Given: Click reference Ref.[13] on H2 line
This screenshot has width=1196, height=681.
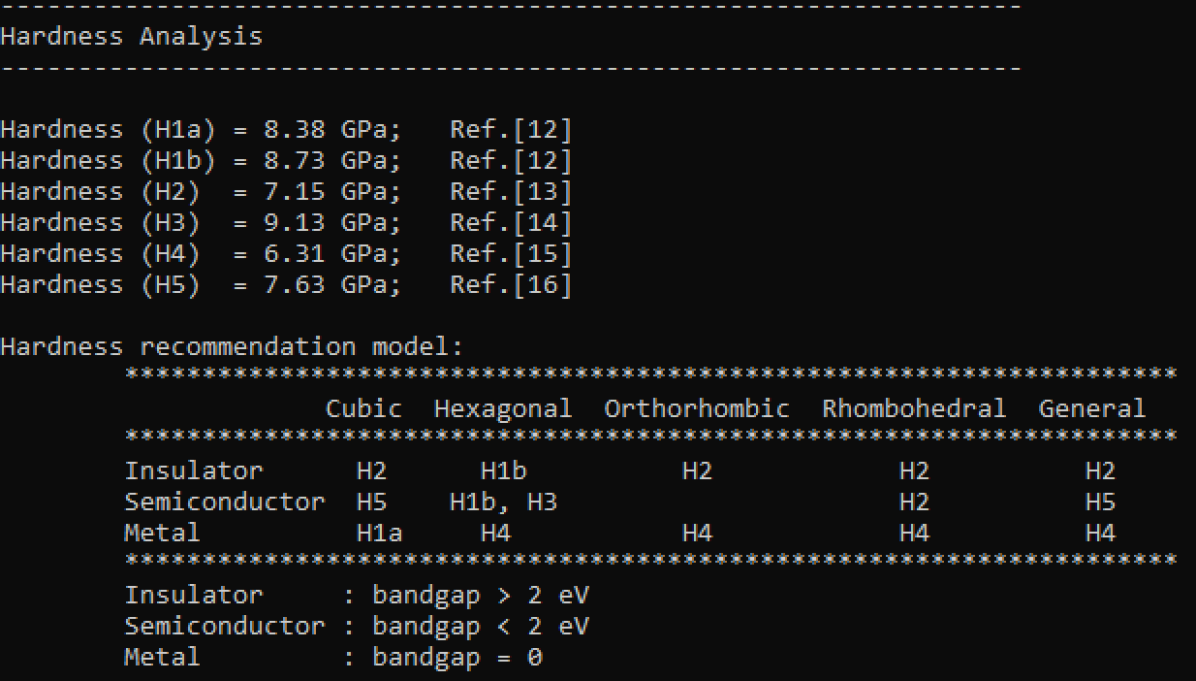Looking at the screenshot, I should [x=510, y=191].
